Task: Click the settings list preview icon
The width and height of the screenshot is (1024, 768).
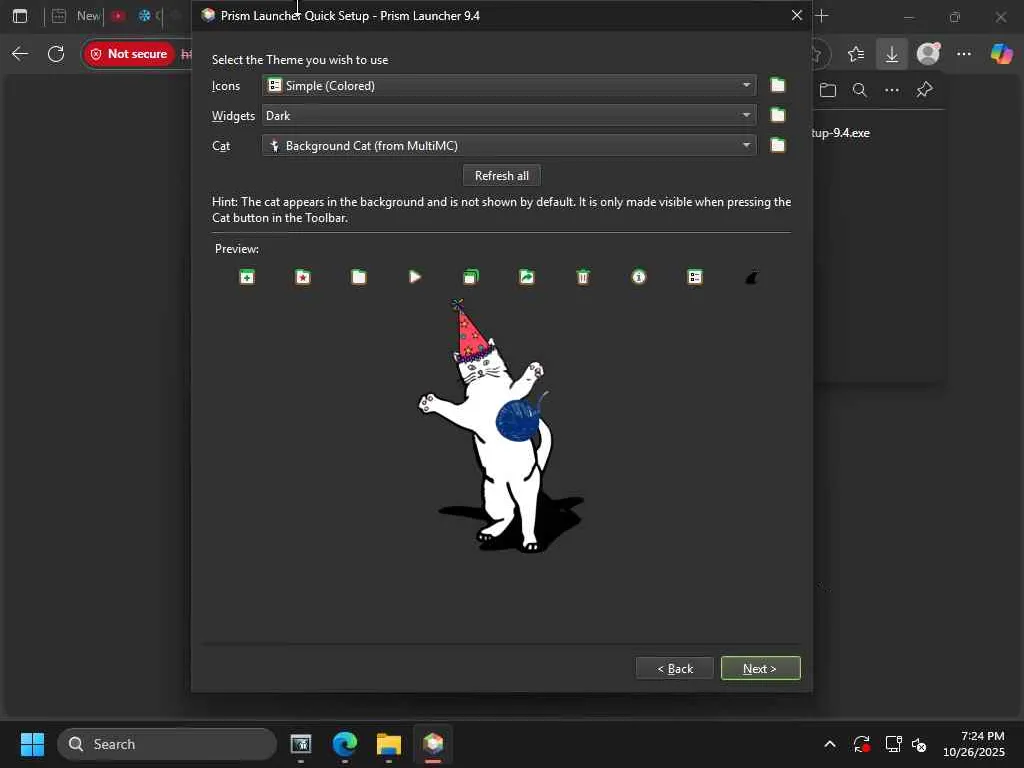Action: pyautogui.click(x=695, y=278)
